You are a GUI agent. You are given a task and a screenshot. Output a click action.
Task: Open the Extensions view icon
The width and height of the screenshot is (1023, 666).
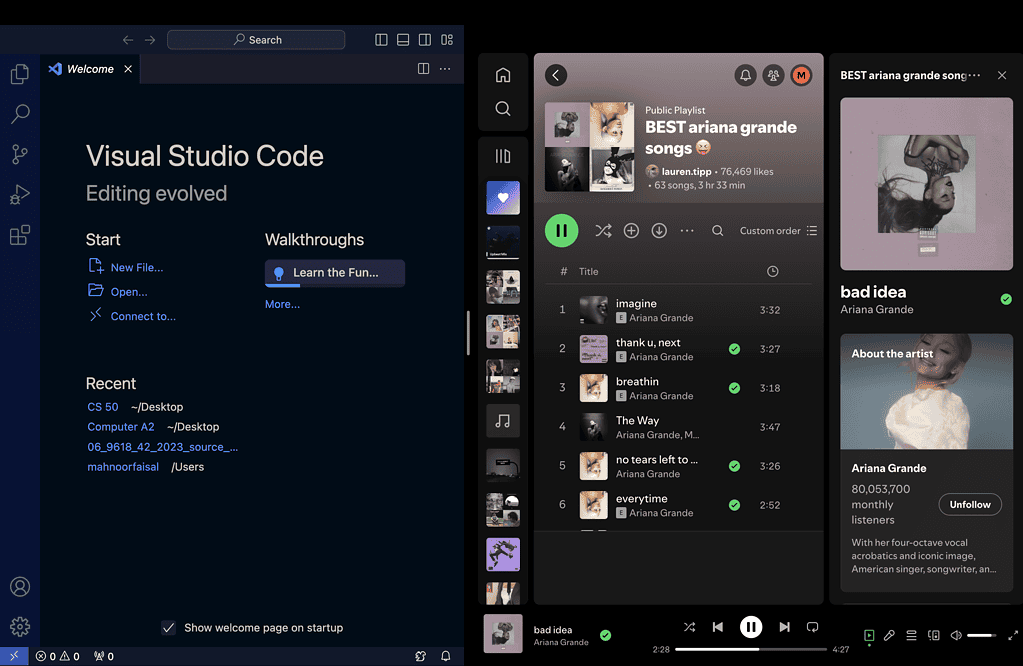19,235
